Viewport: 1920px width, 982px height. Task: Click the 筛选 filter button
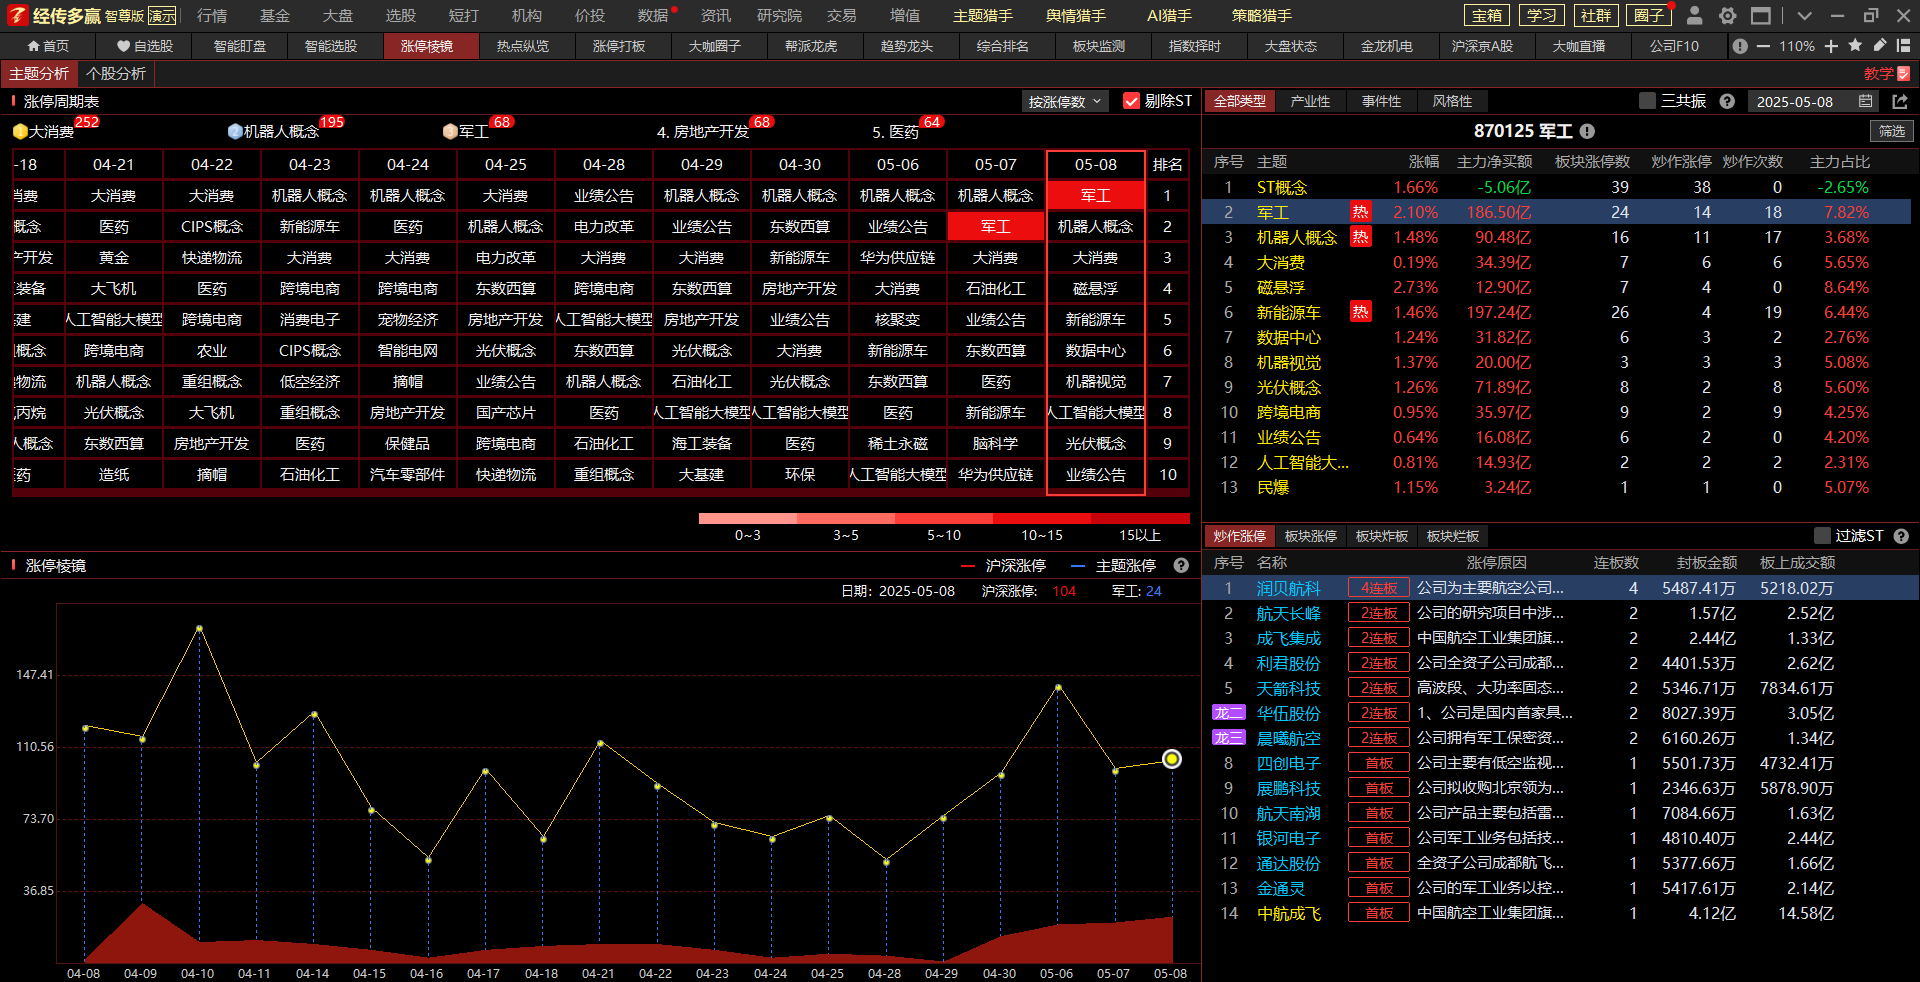pos(1891,131)
